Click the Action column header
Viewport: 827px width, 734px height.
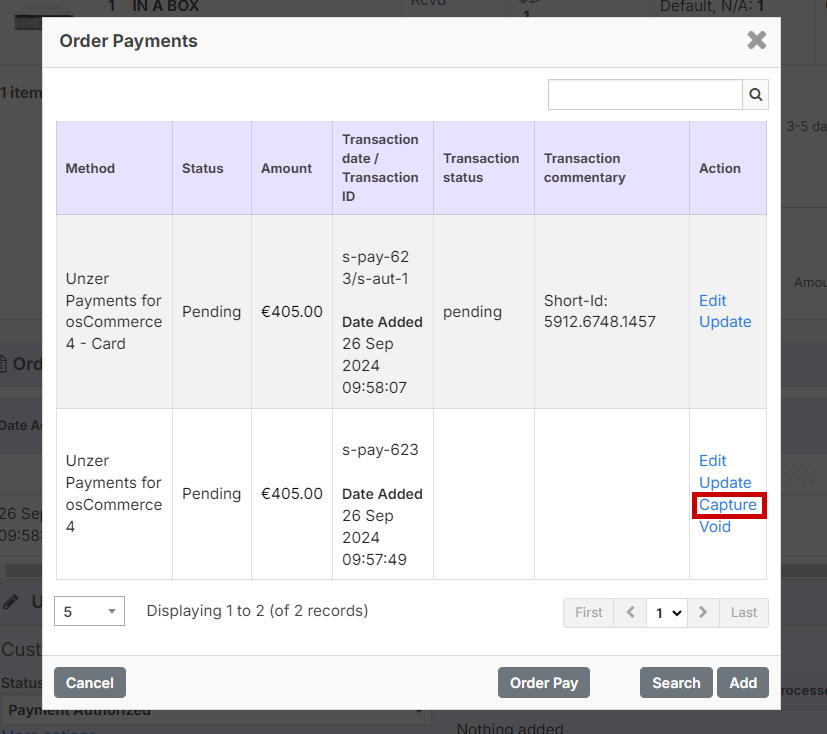tap(728, 168)
